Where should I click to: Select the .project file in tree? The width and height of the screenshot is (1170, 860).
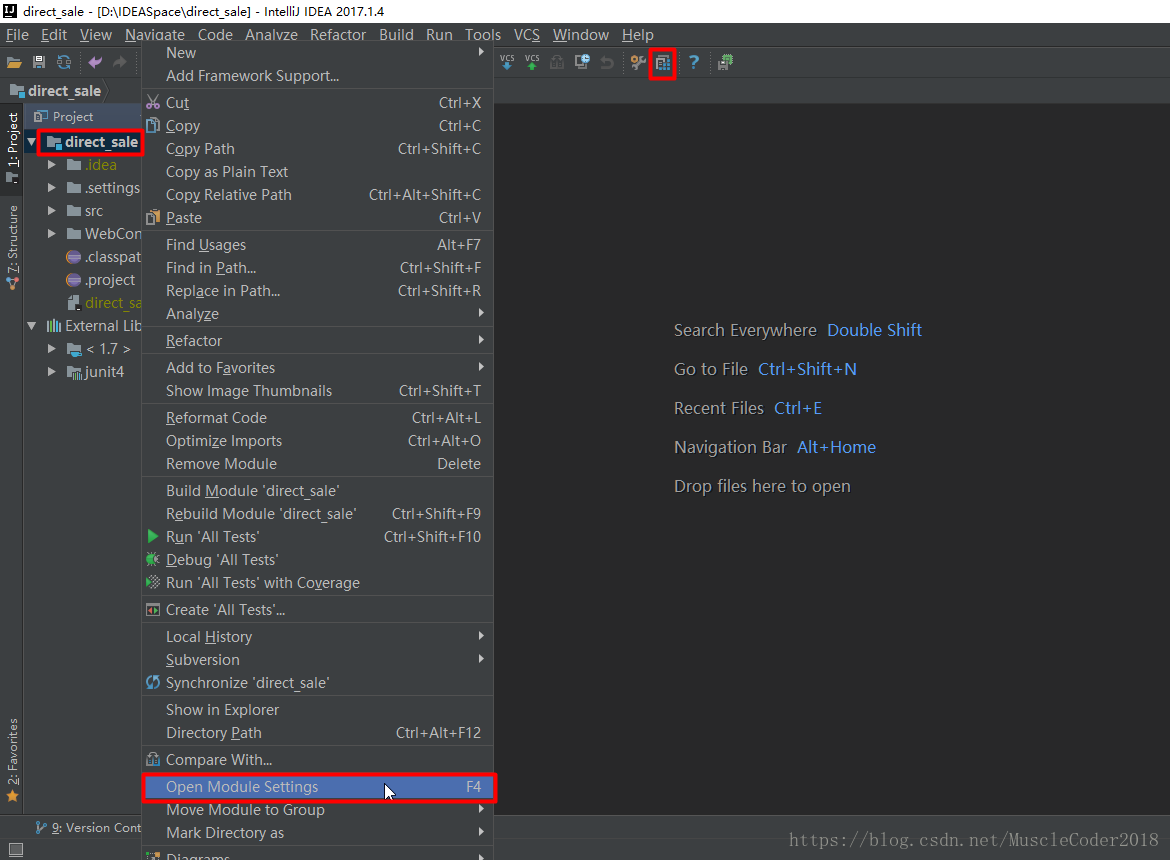click(101, 280)
